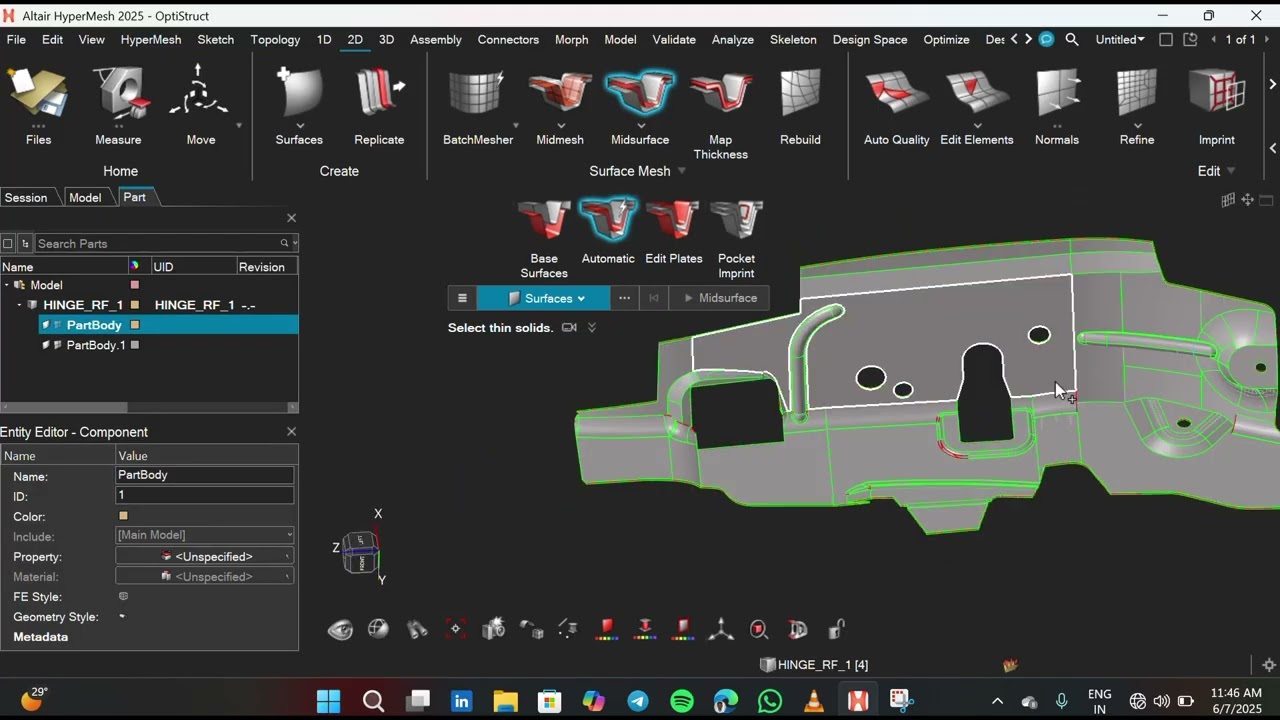This screenshot has height=720, width=1280.
Task: Click the Color swatch in Entity Editor
Action: click(x=123, y=516)
